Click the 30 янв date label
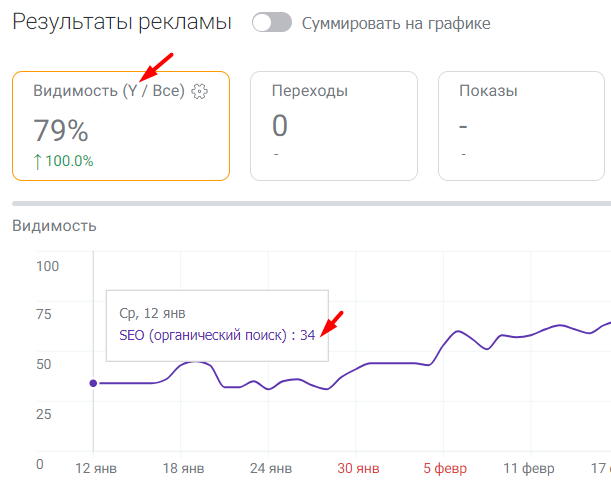611x487 pixels. 357,467
